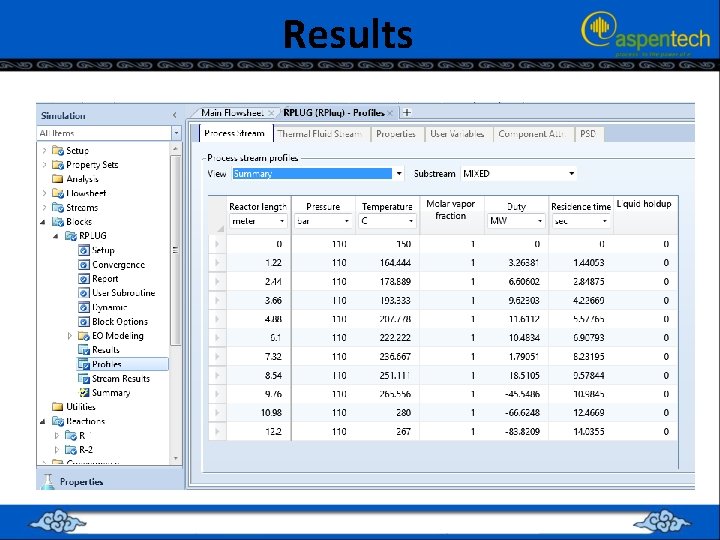
Task: Select the table's top-left corner cell
Action: click(217, 215)
